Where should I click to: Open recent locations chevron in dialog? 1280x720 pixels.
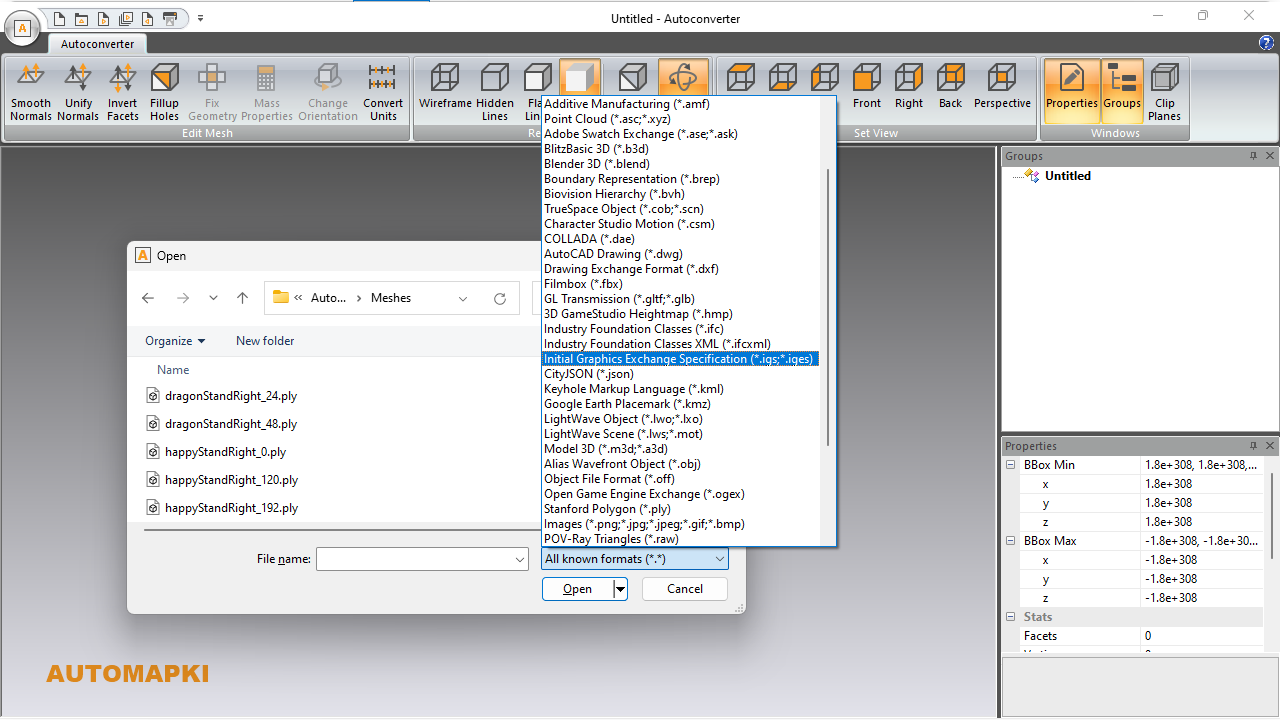(x=213, y=298)
